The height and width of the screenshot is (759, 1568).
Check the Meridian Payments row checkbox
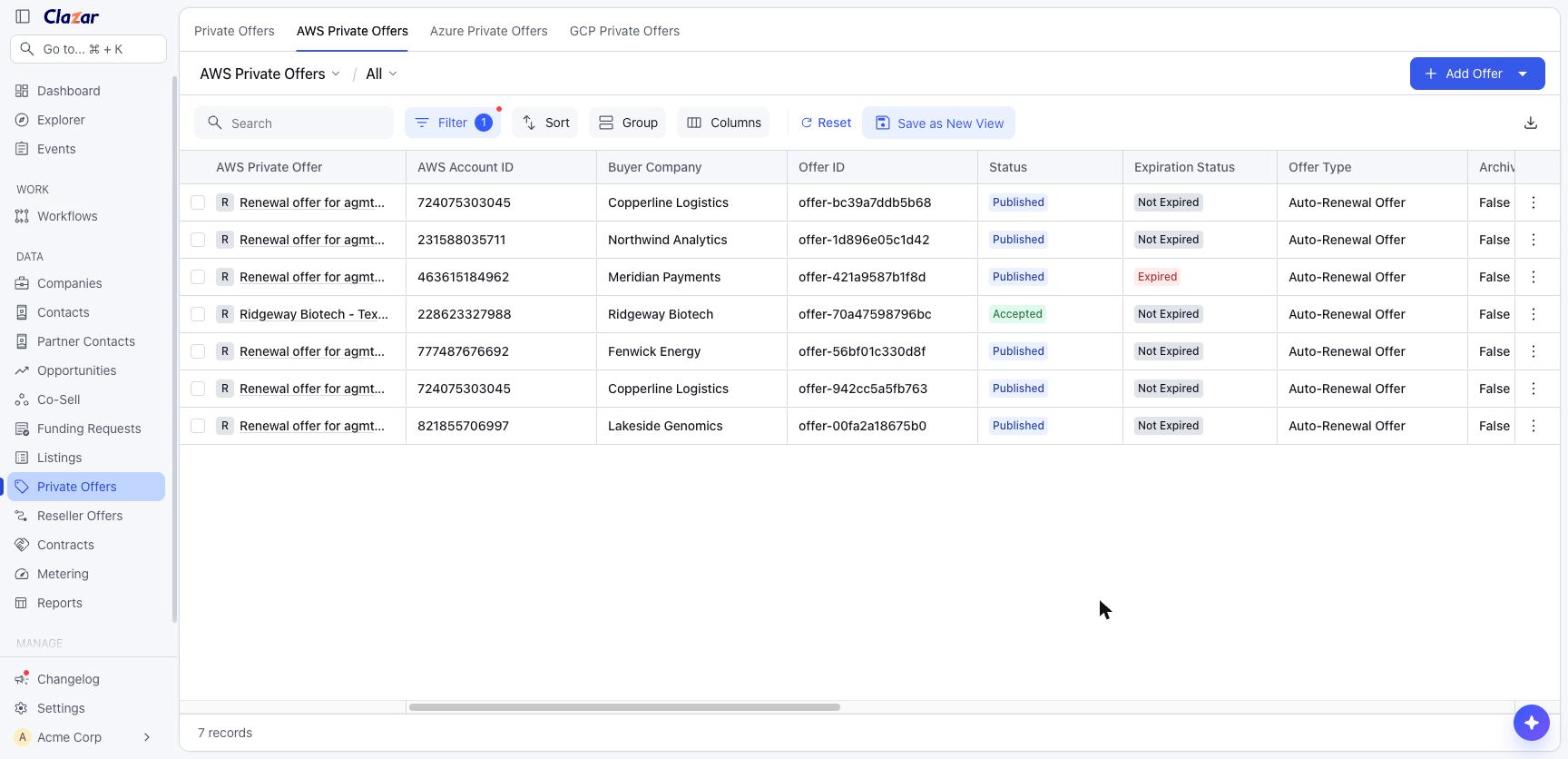point(198,277)
